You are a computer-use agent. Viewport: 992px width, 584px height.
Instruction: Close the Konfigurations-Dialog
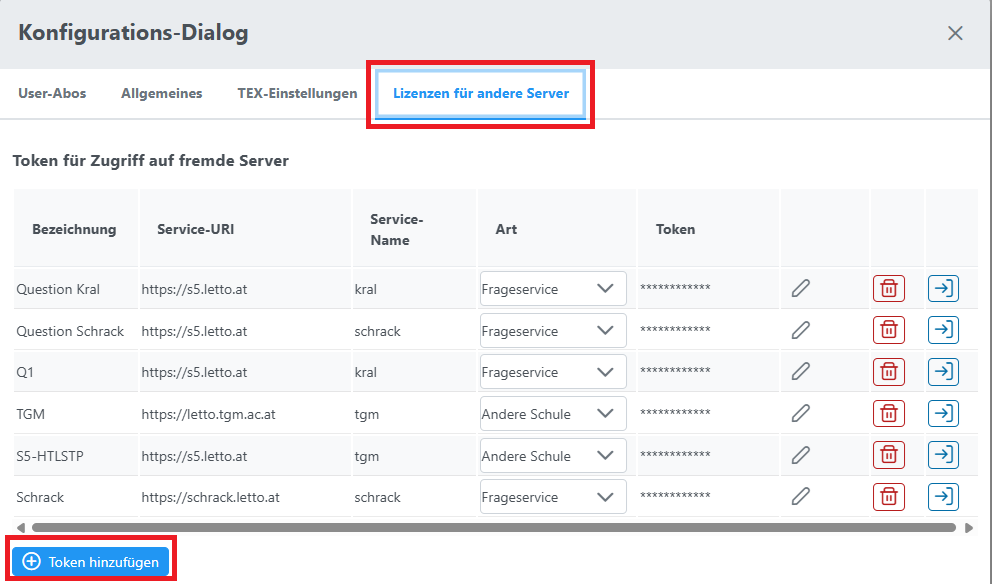955,33
